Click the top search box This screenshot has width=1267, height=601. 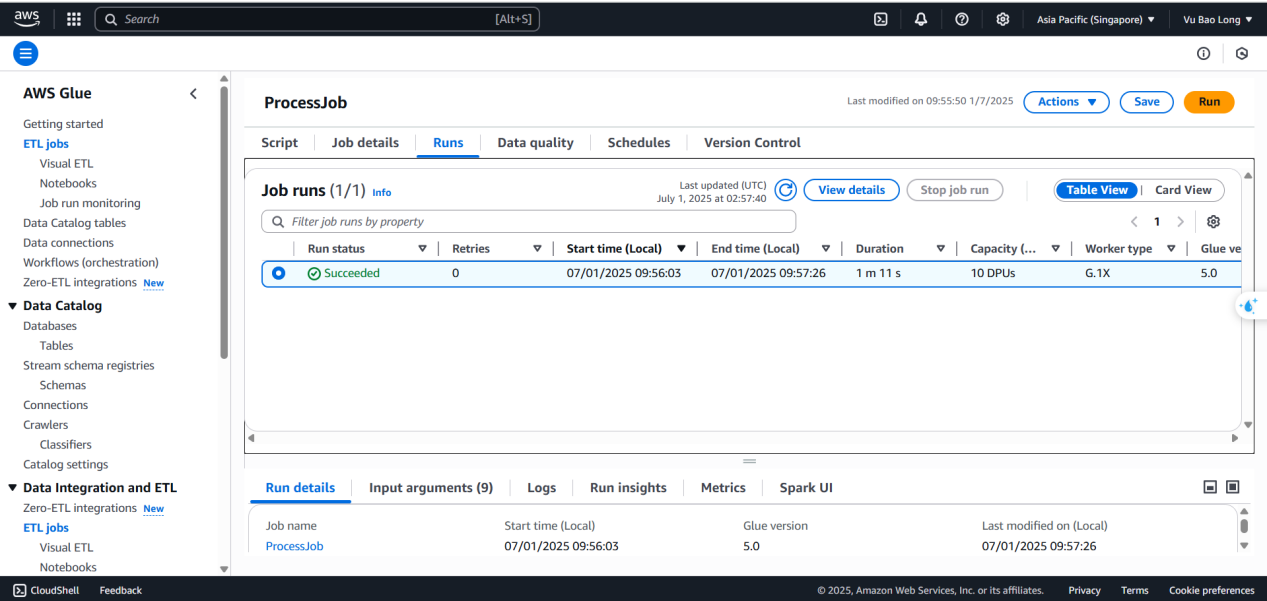pyautogui.click(x=317, y=19)
